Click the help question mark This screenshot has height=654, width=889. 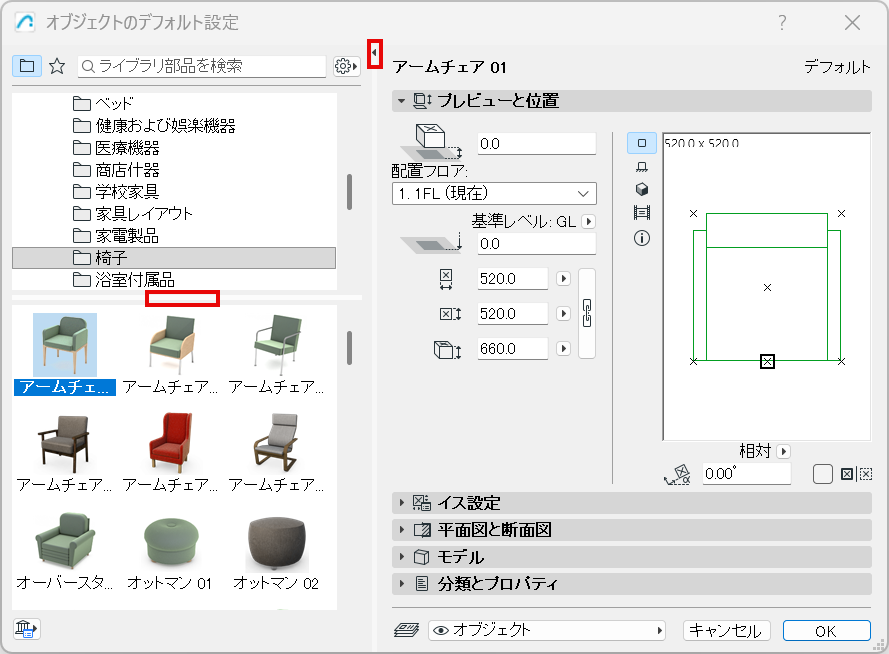(x=782, y=23)
